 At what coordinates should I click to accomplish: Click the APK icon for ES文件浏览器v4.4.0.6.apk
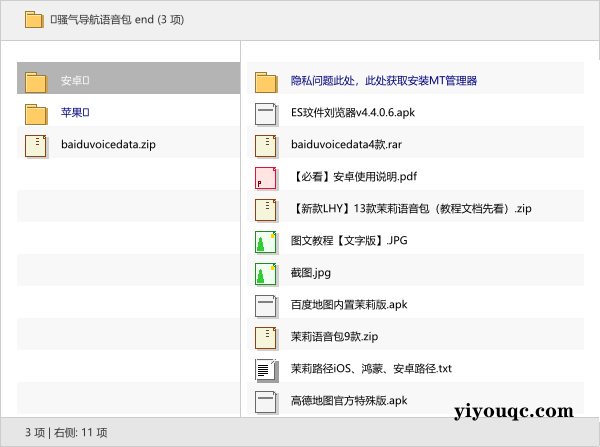[x=265, y=113]
